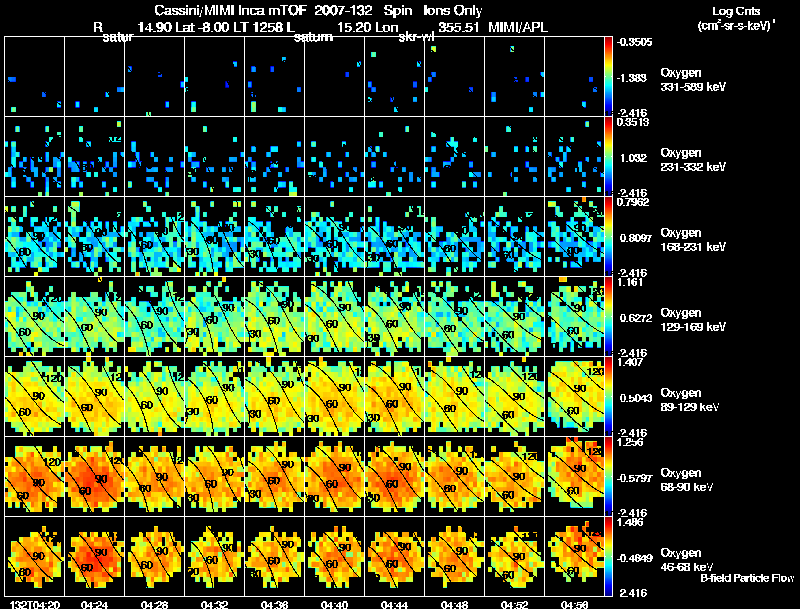Viewport: 800px width, 609px height.
Task: Click the color bar for Oxygen 168-231 keV
Action: click(x=608, y=237)
